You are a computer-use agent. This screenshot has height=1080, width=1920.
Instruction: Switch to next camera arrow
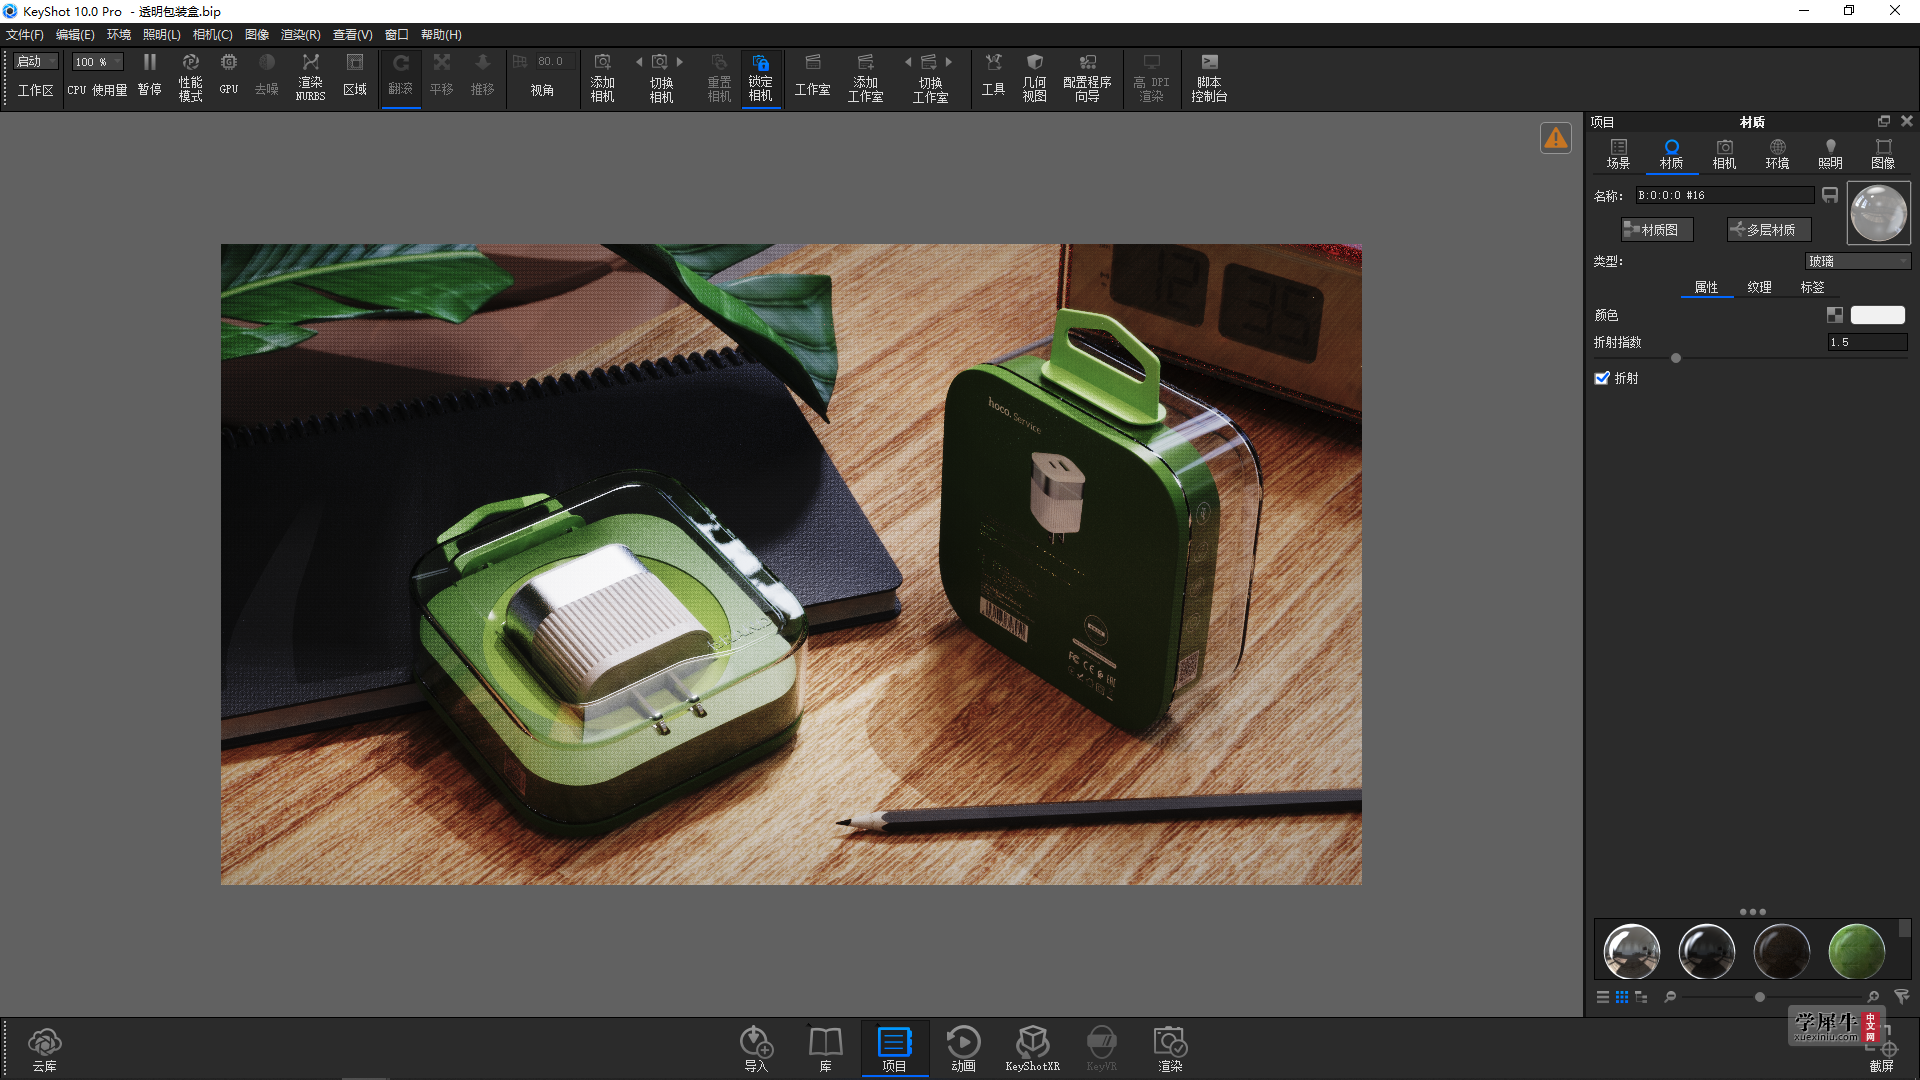coord(680,62)
